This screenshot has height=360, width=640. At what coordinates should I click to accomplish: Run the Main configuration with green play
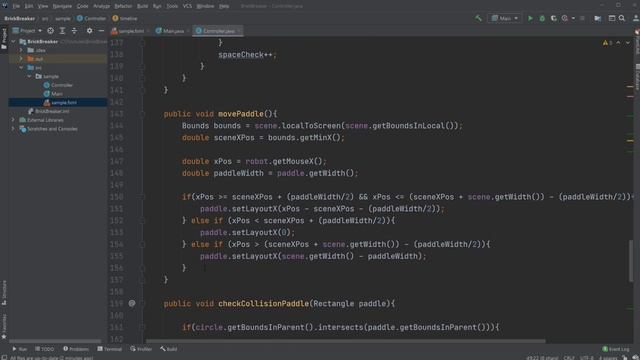[530, 18]
